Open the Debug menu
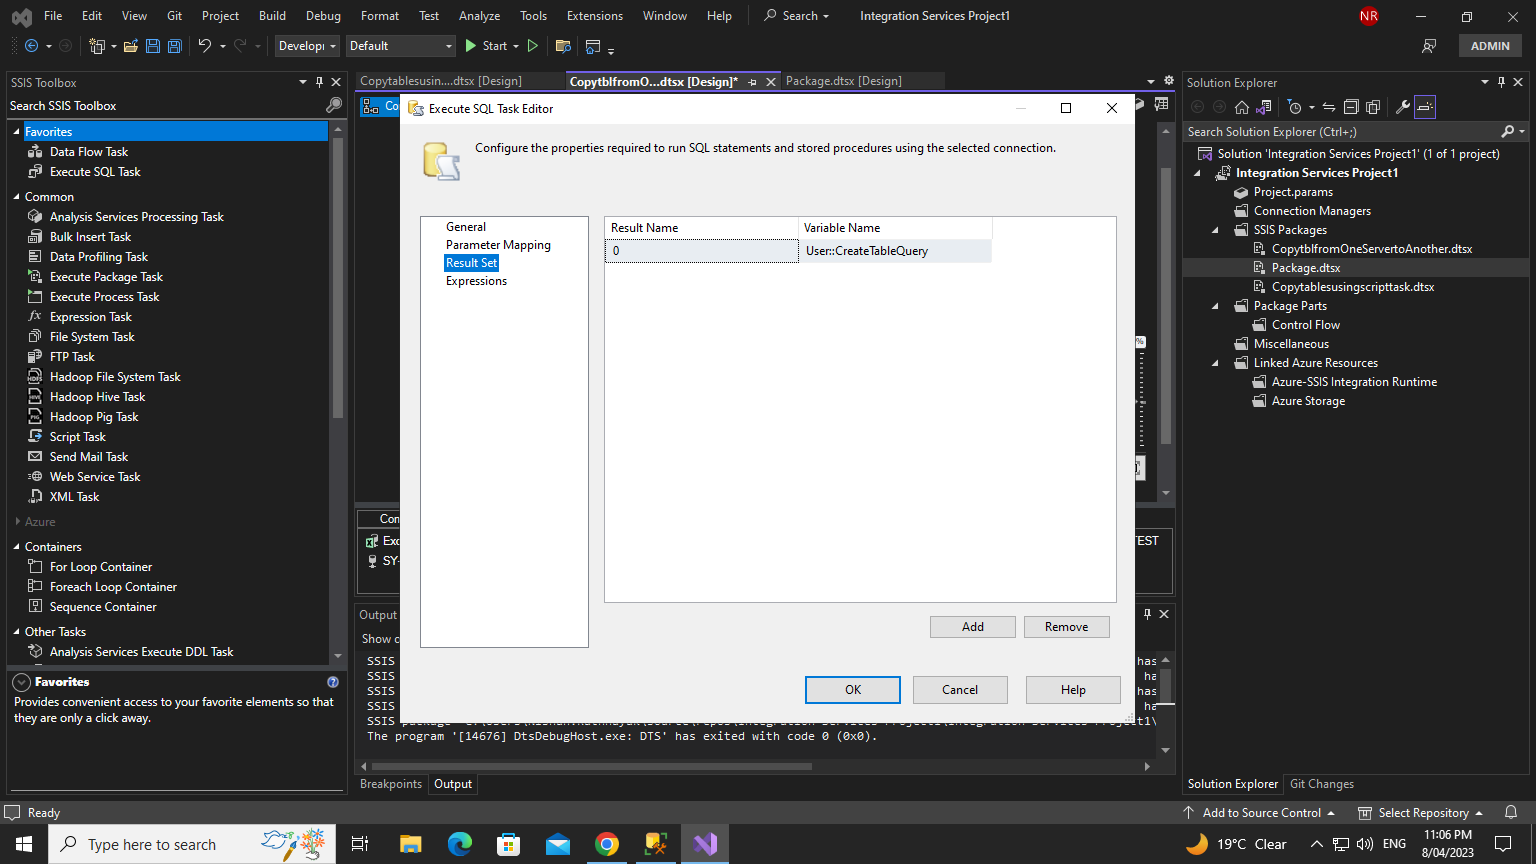Screen dimensions: 1536x864 pos(323,16)
